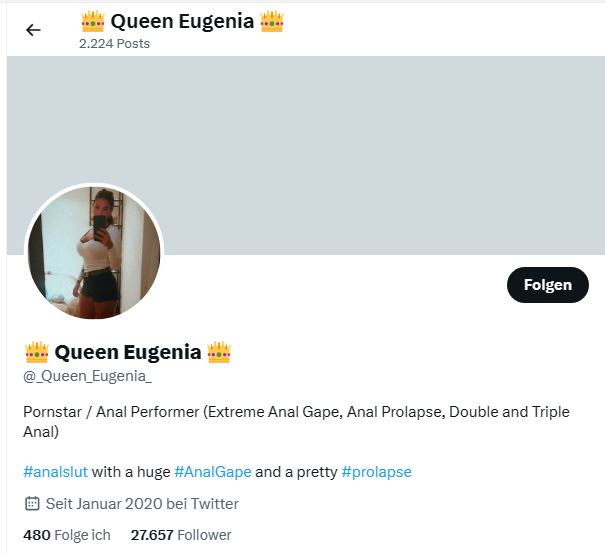Click the @_Queen_Eugenia_ handle text

(x=87, y=376)
